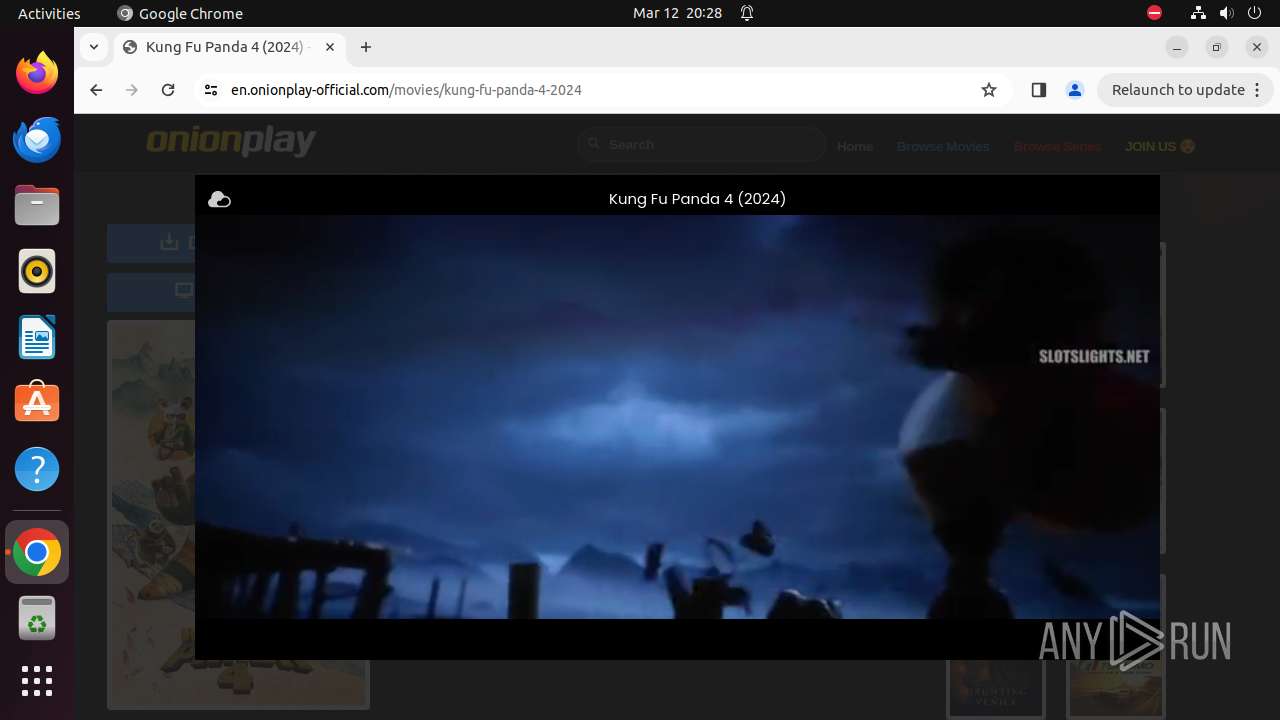Screen dimensions: 1280x720
Task: Open LibreOffice Writer from the dock
Action: (x=37, y=337)
